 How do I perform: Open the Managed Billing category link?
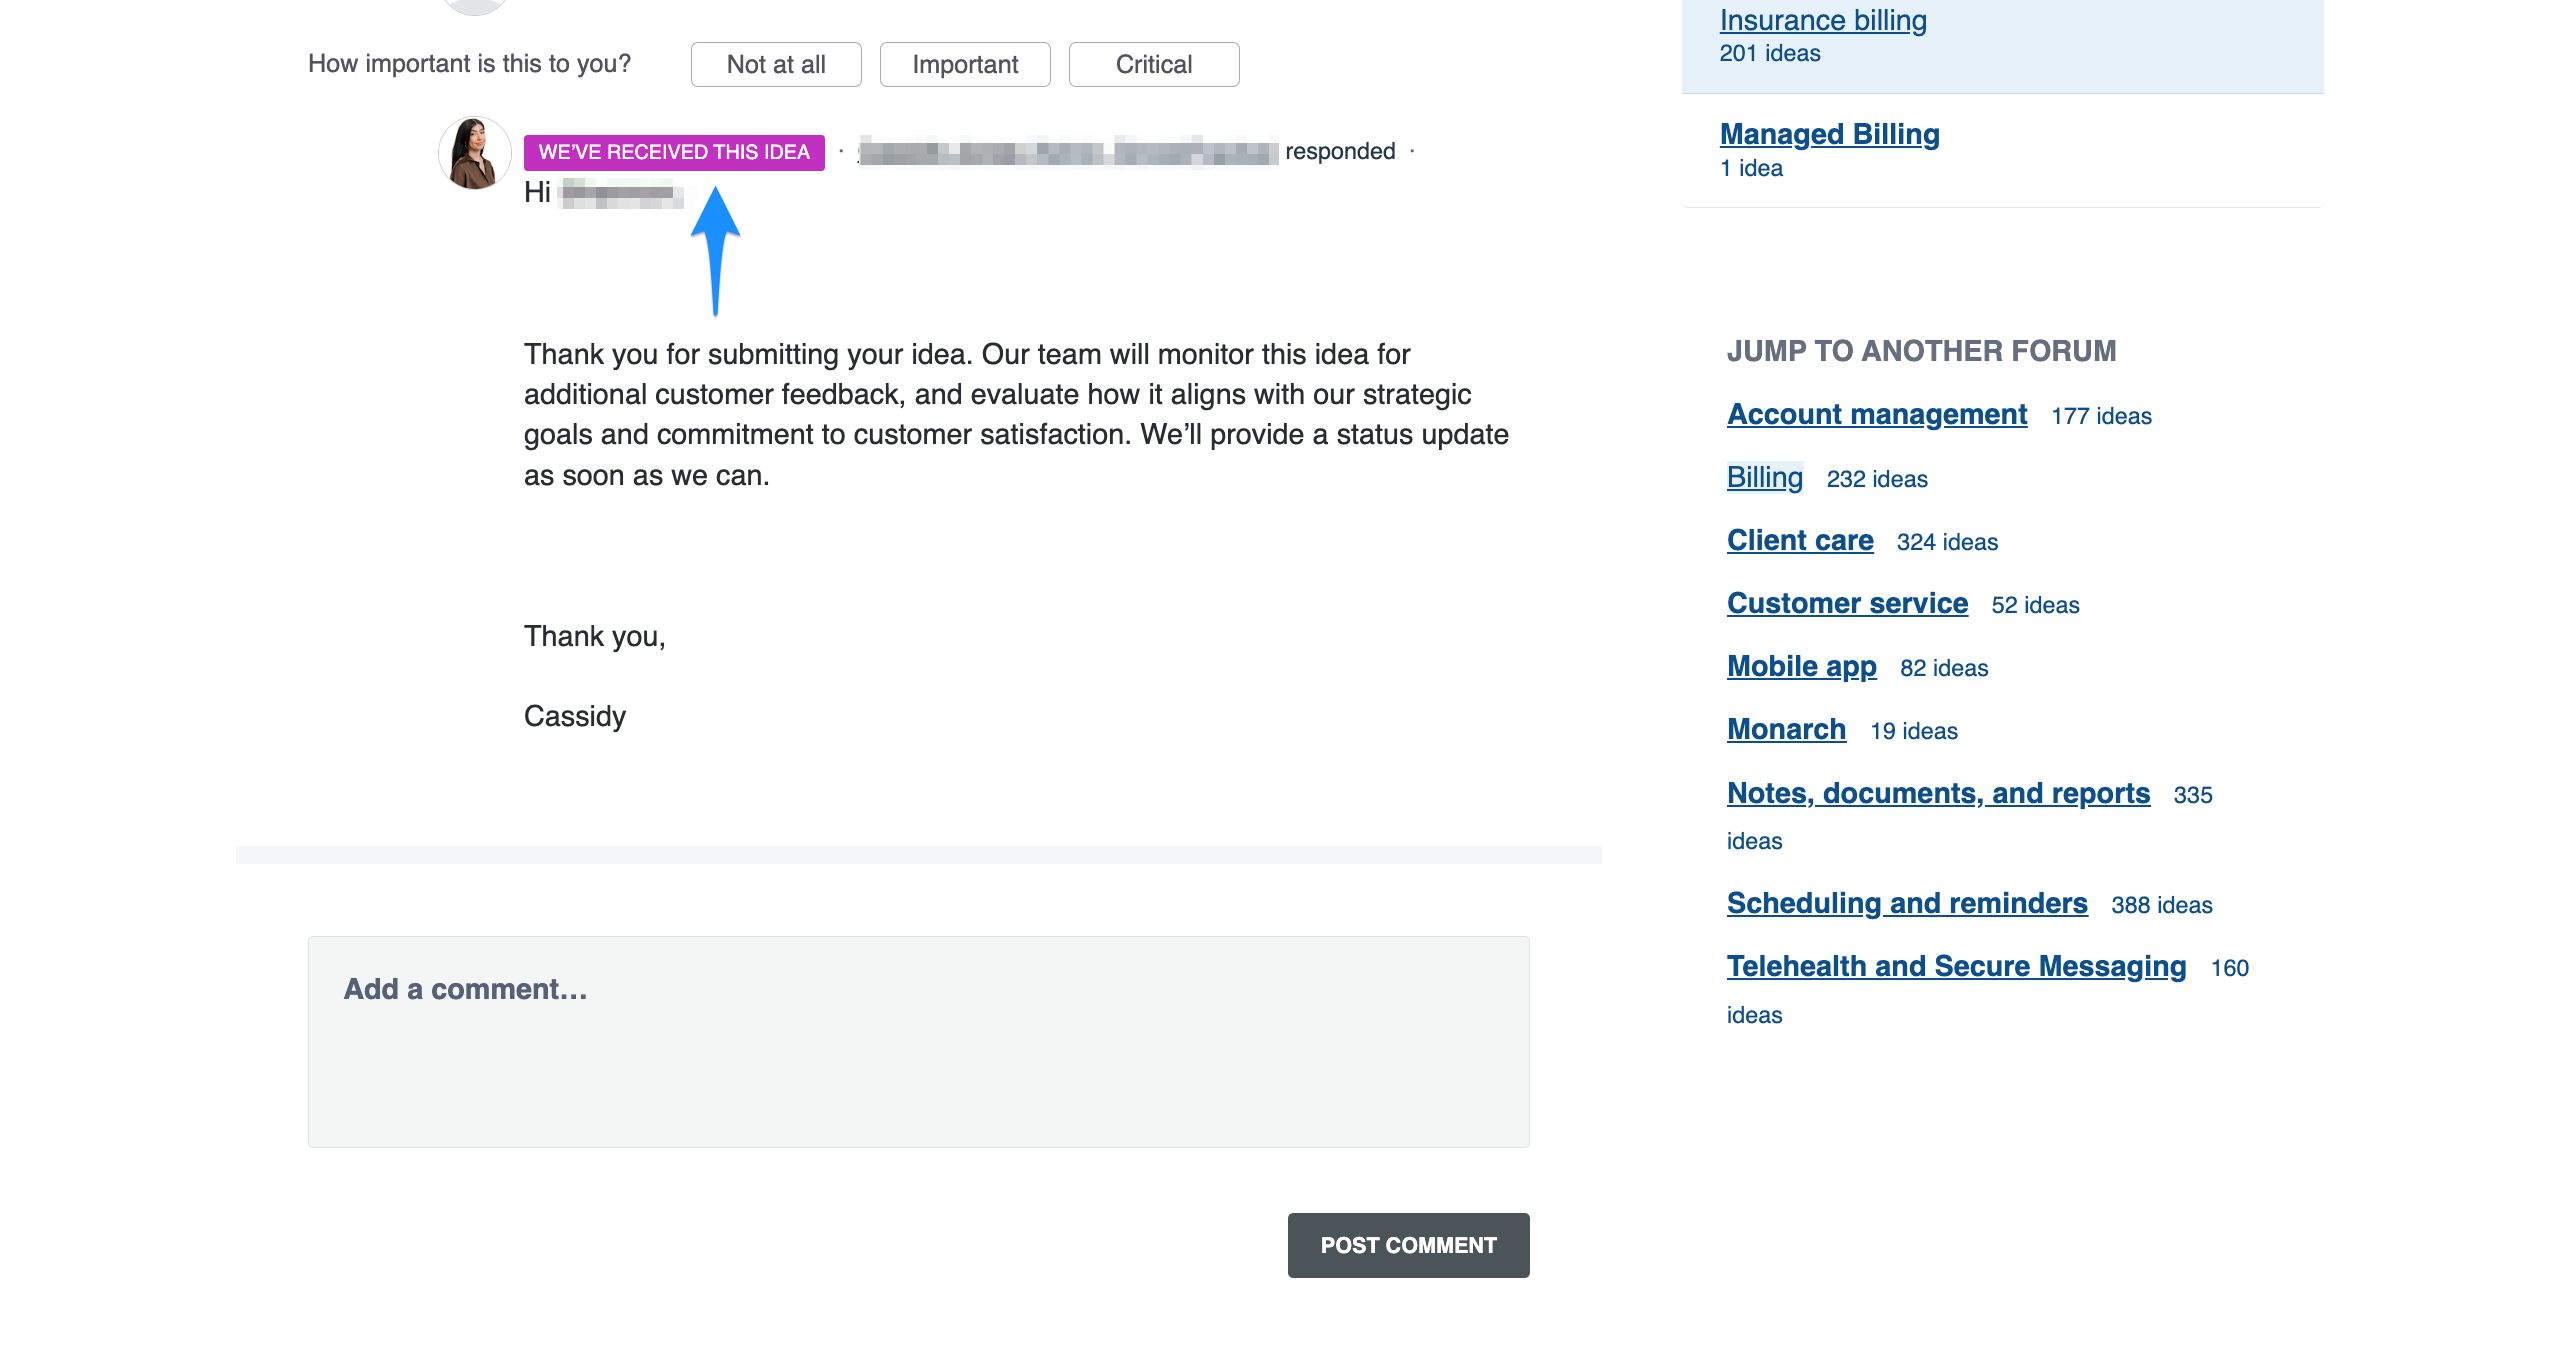click(x=1829, y=134)
